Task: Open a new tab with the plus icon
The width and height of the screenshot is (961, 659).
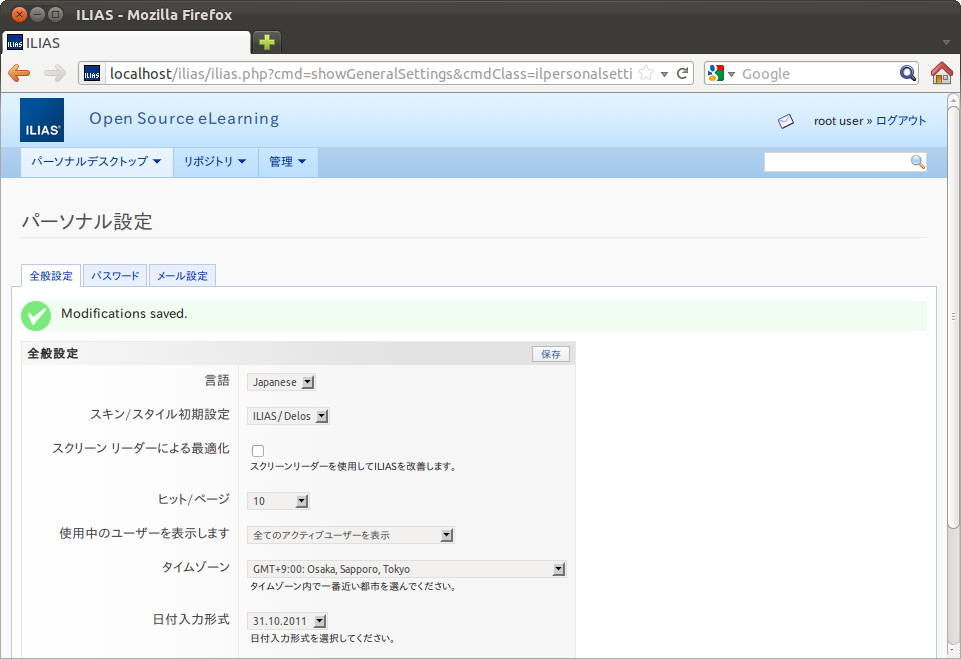Action: coord(266,42)
